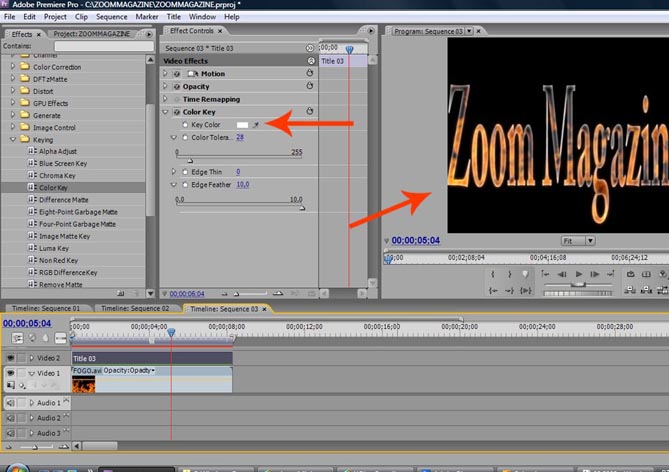669x472 pixels.
Task: Reset the Motion effect
Action: [x=309, y=73]
